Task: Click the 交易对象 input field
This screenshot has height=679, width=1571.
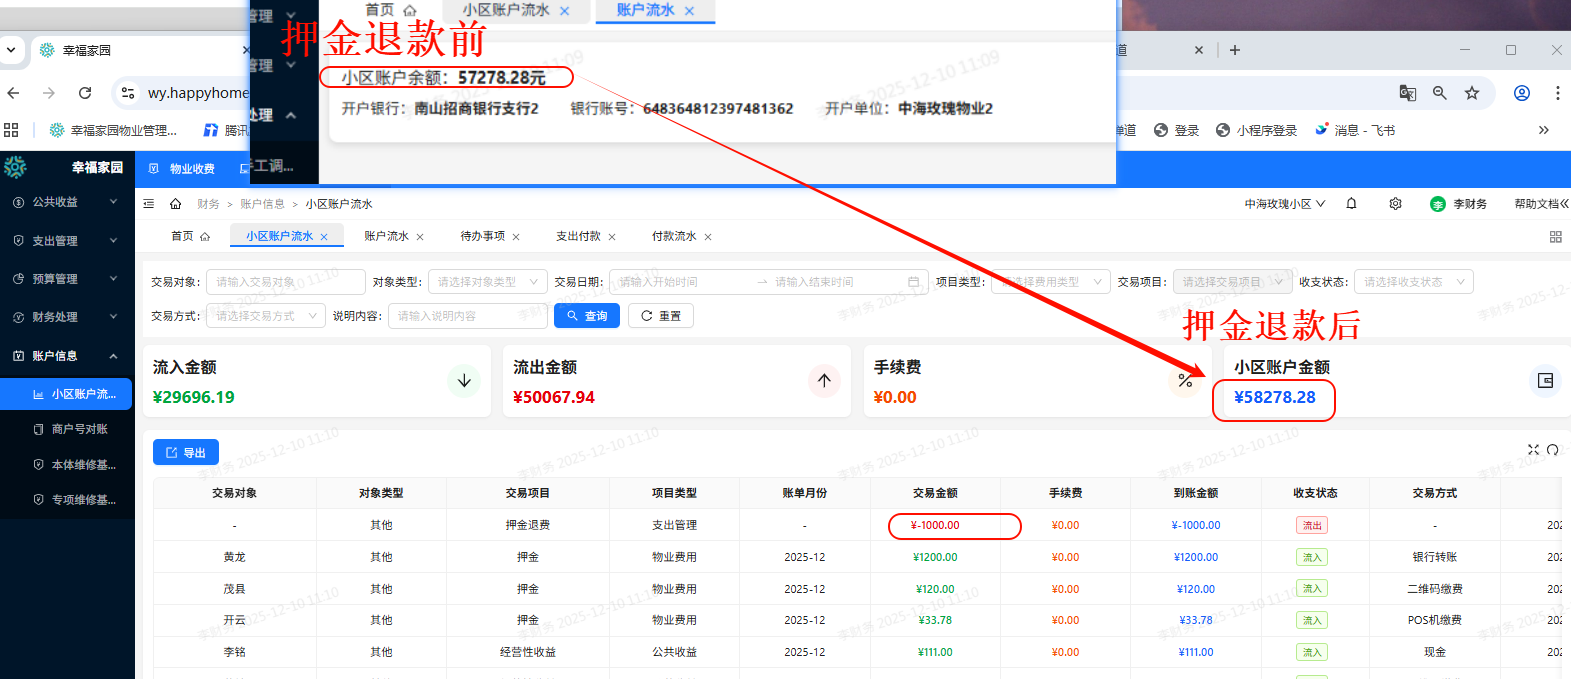Action: point(280,282)
